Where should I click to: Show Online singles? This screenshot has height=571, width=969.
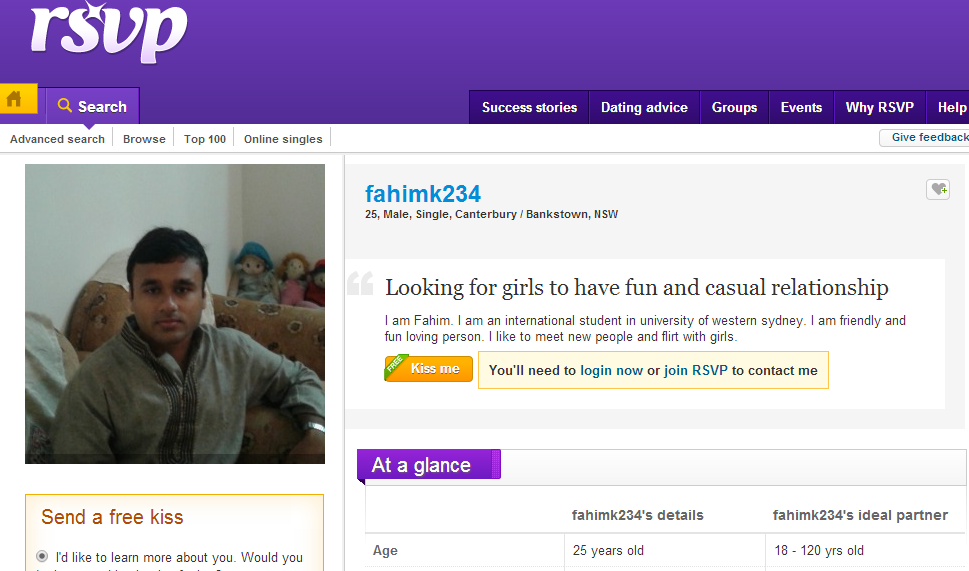click(283, 139)
